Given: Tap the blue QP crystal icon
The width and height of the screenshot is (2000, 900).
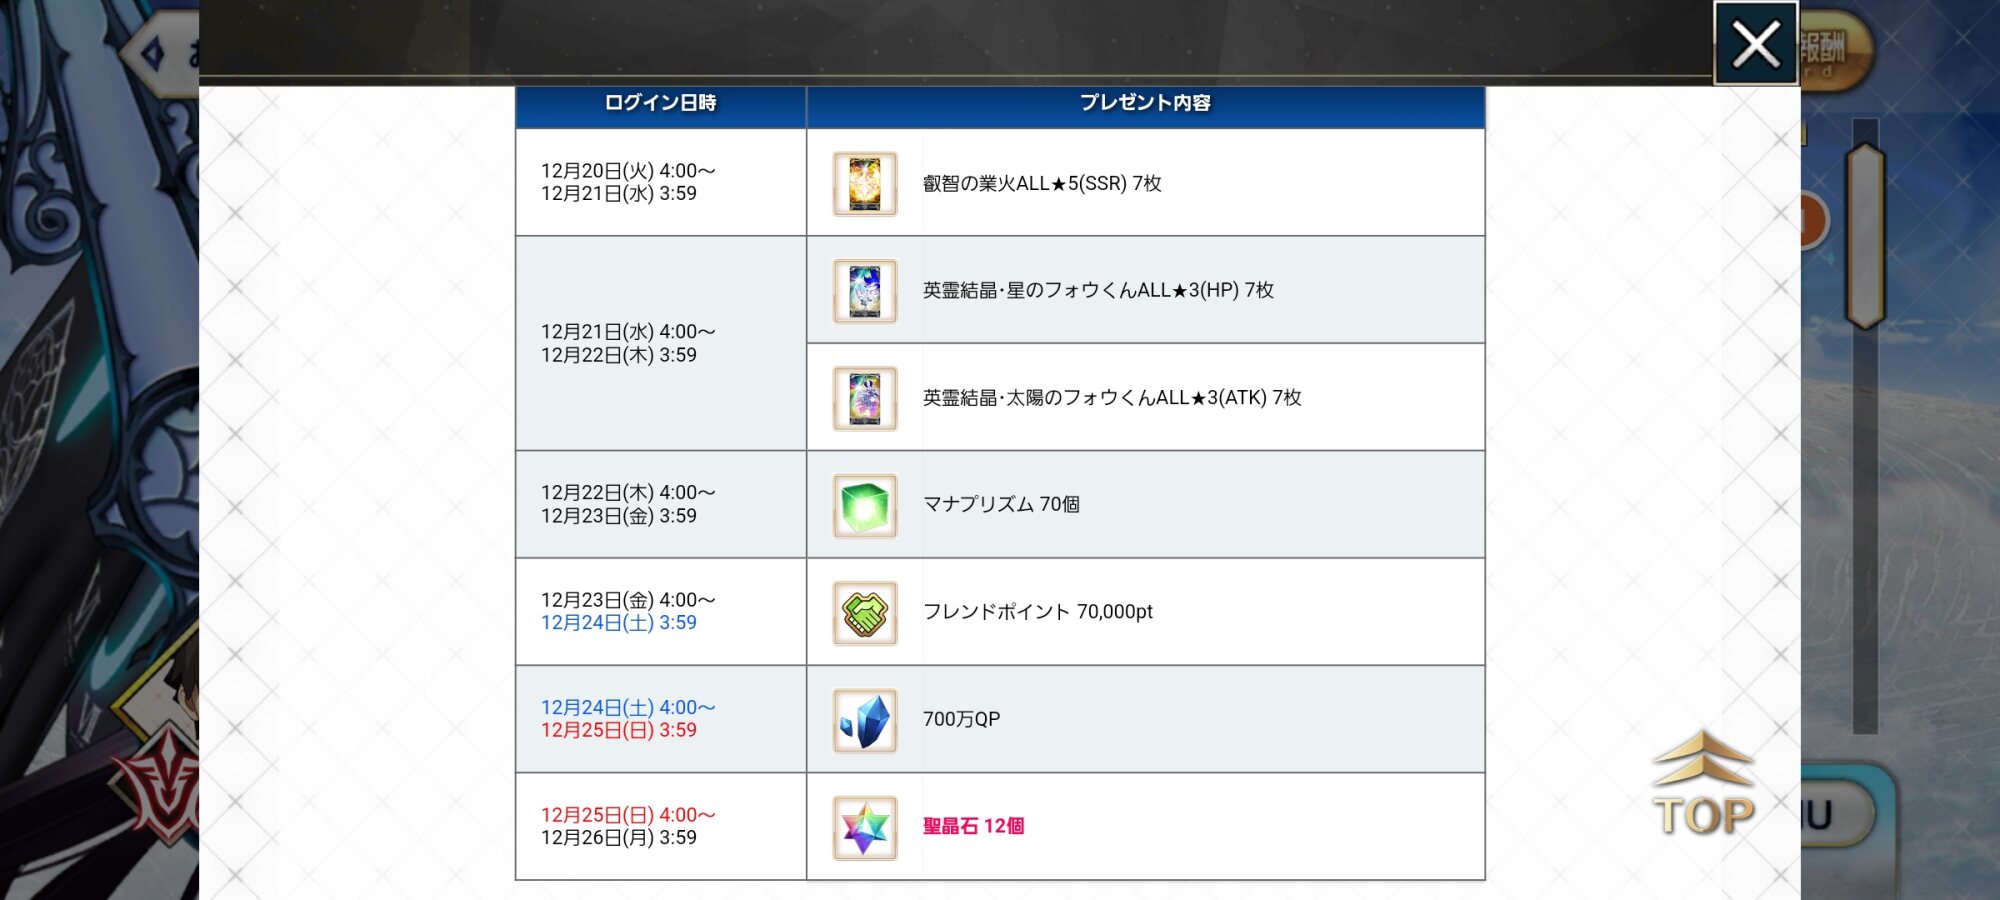Looking at the screenshot, I should click(x=865, y=720).
